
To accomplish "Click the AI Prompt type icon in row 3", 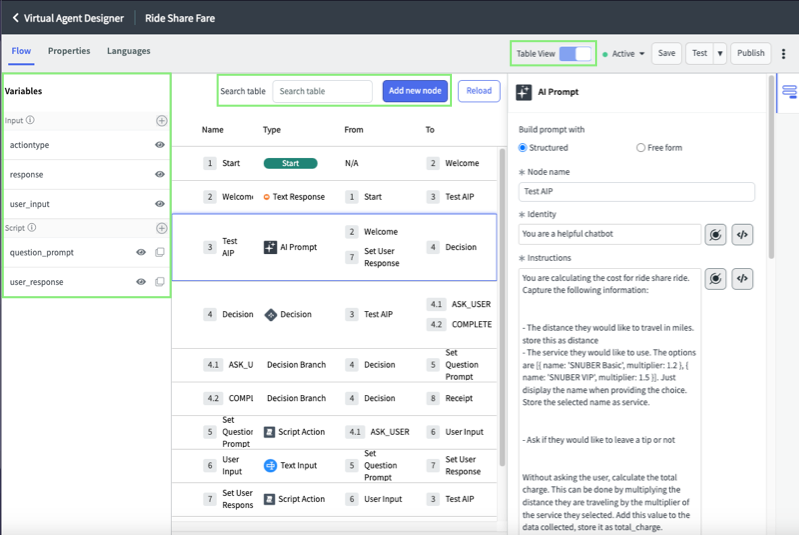I will tap(270, 247).
